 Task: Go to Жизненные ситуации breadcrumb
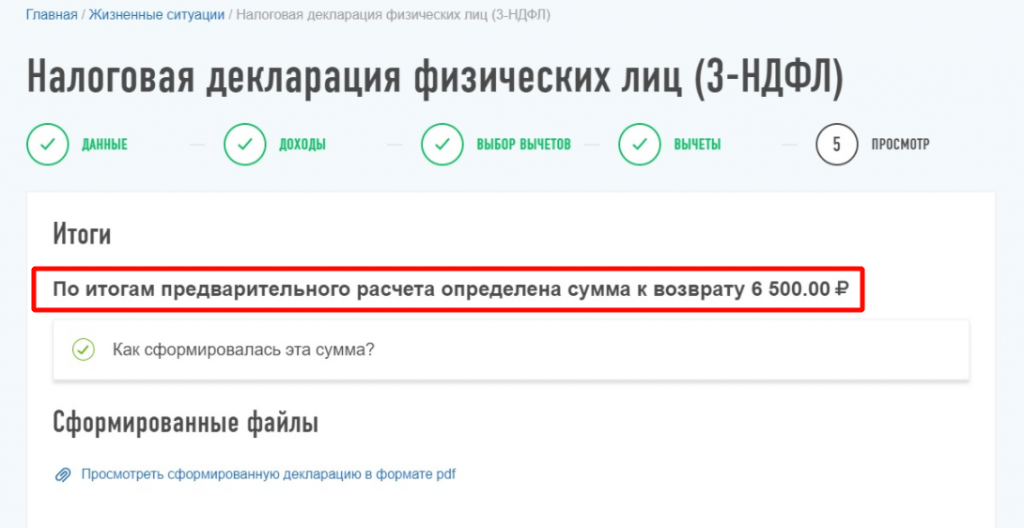(157, 14)
